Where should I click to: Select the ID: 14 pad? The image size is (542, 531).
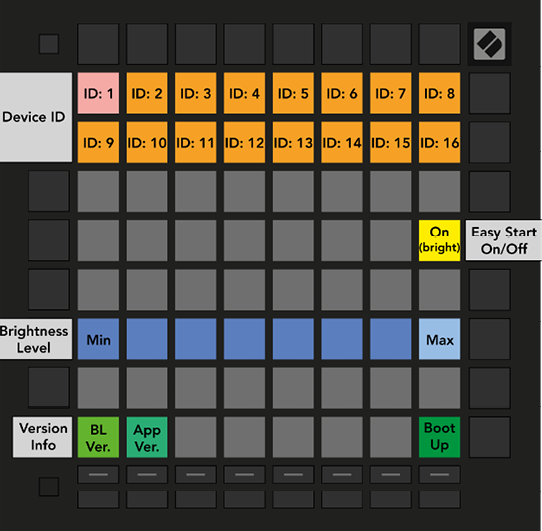342,142
